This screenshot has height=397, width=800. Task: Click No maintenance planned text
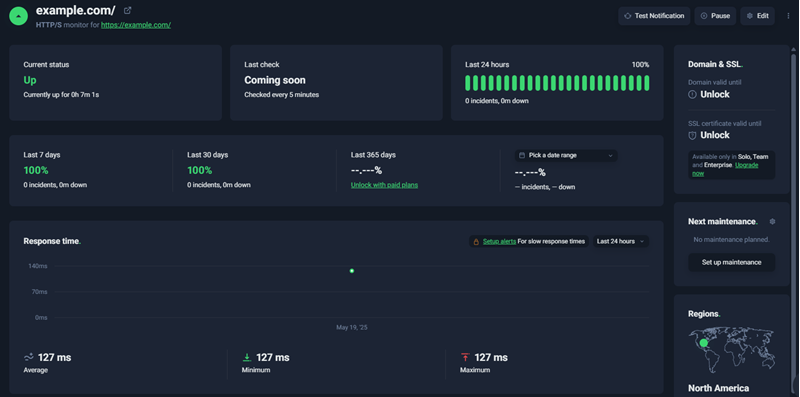pyautogui.click(x=732, y=239)
